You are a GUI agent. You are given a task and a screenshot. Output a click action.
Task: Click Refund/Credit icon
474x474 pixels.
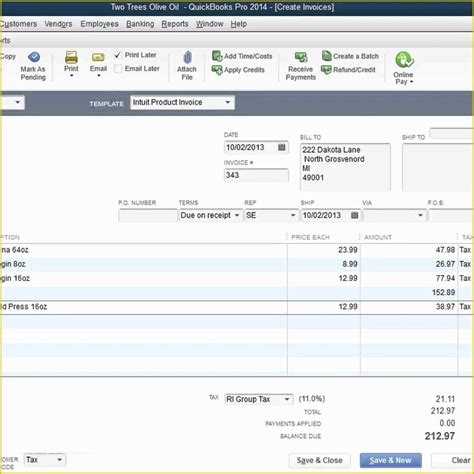(x=326, y=69)
